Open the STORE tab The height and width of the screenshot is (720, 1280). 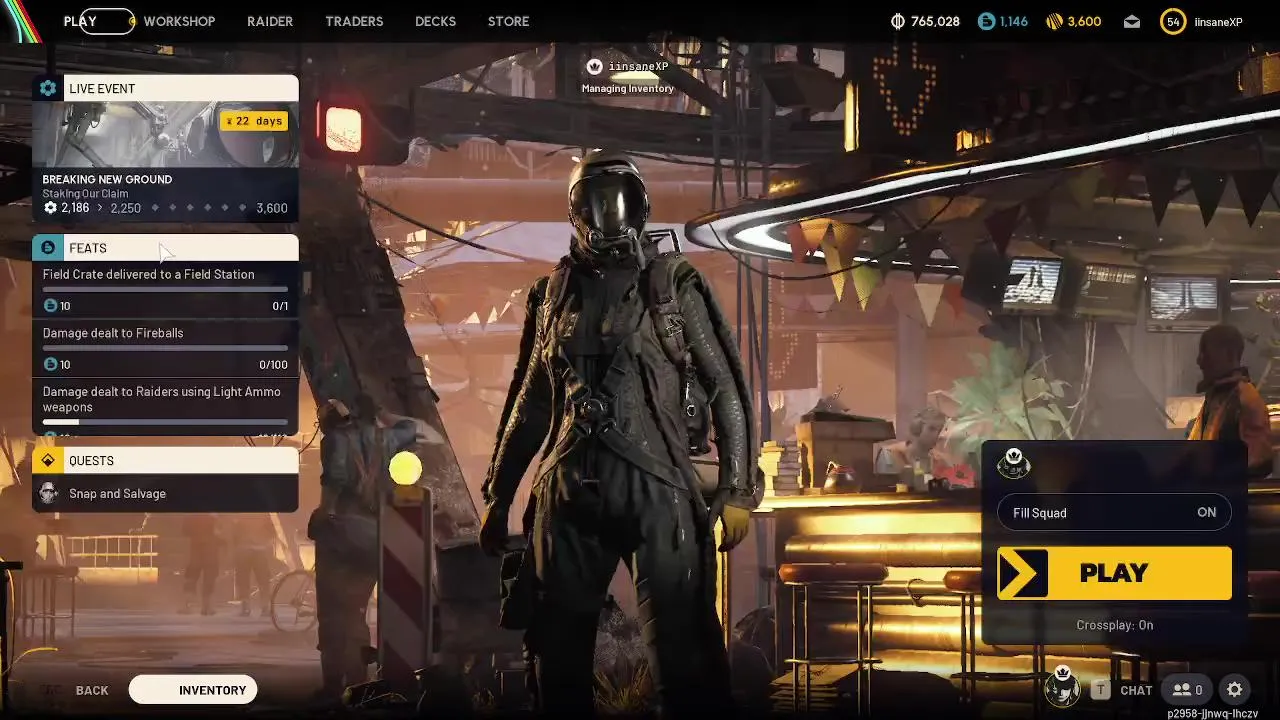click(x=508, y=21)
